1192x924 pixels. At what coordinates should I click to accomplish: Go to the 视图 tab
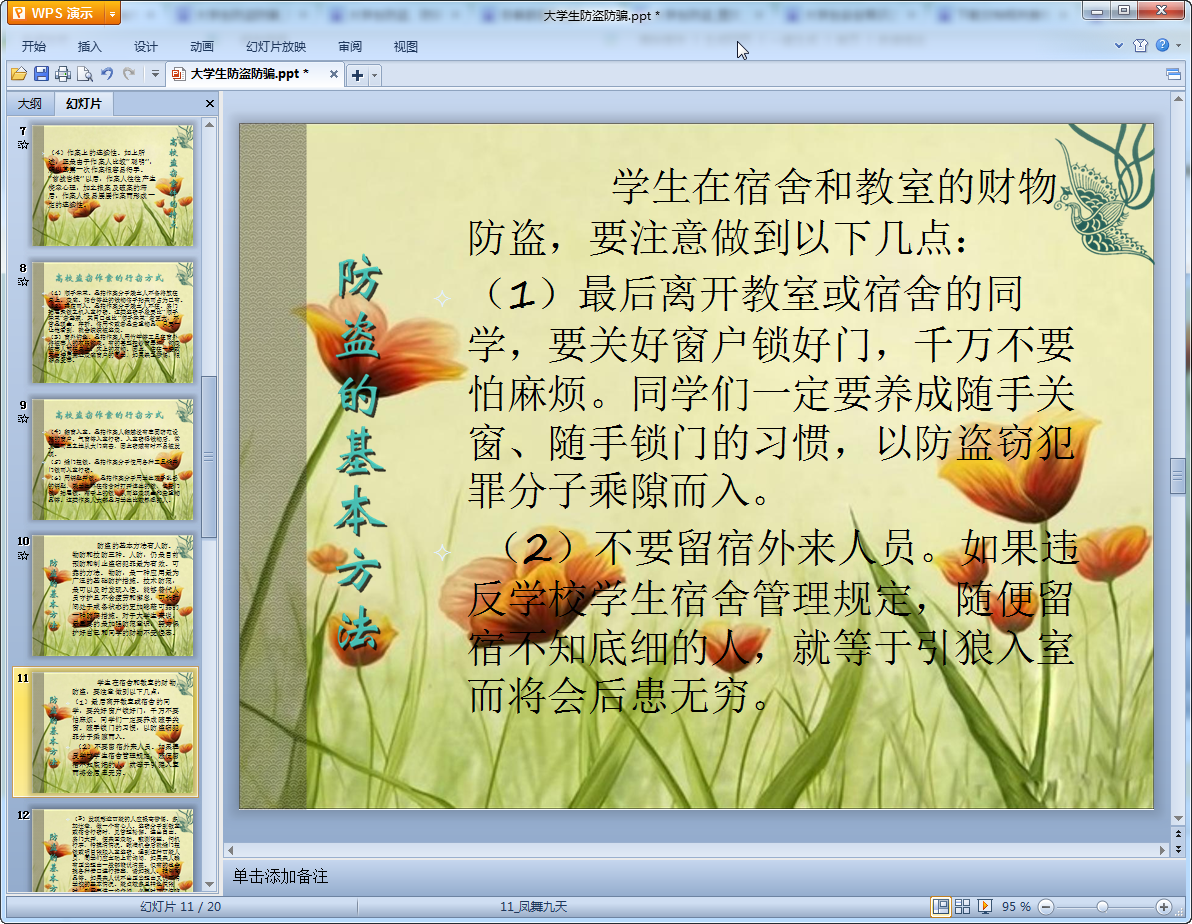(406, 46)
